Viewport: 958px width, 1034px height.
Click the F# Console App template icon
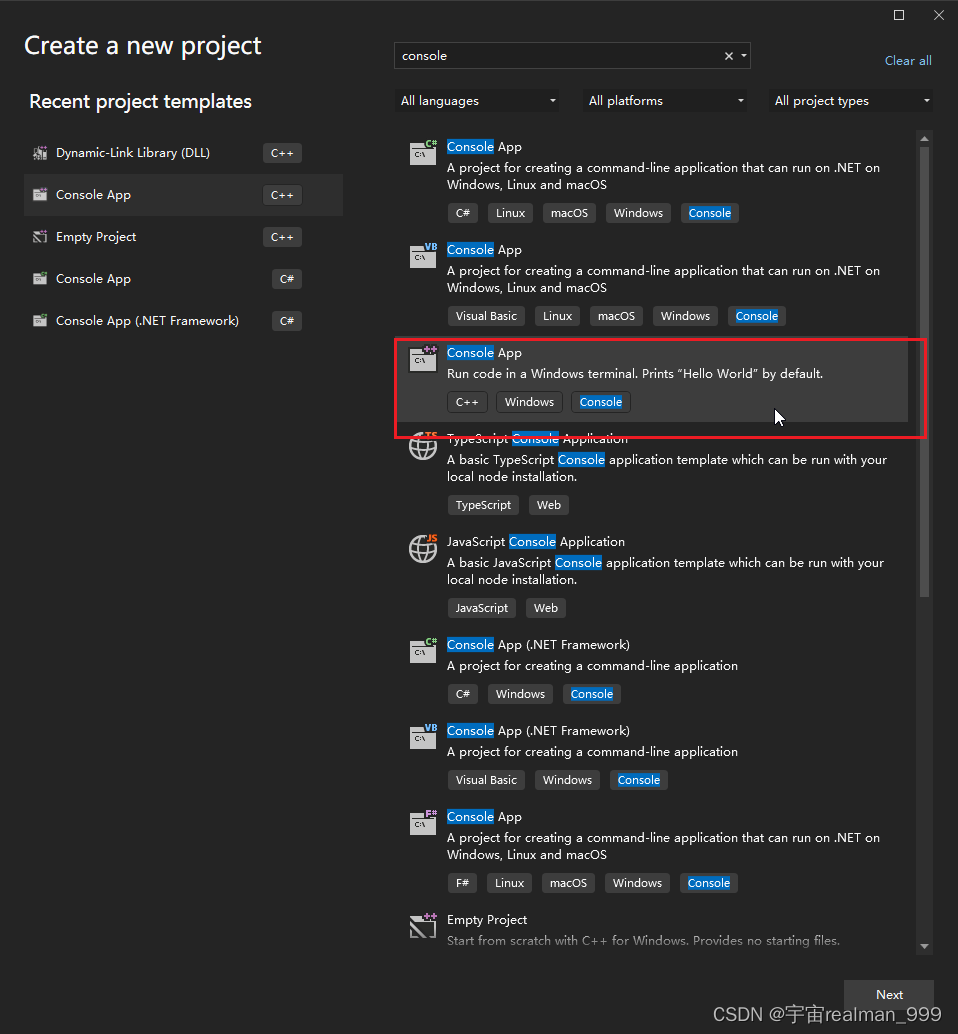pyautogui.click(x=423, y=822)
